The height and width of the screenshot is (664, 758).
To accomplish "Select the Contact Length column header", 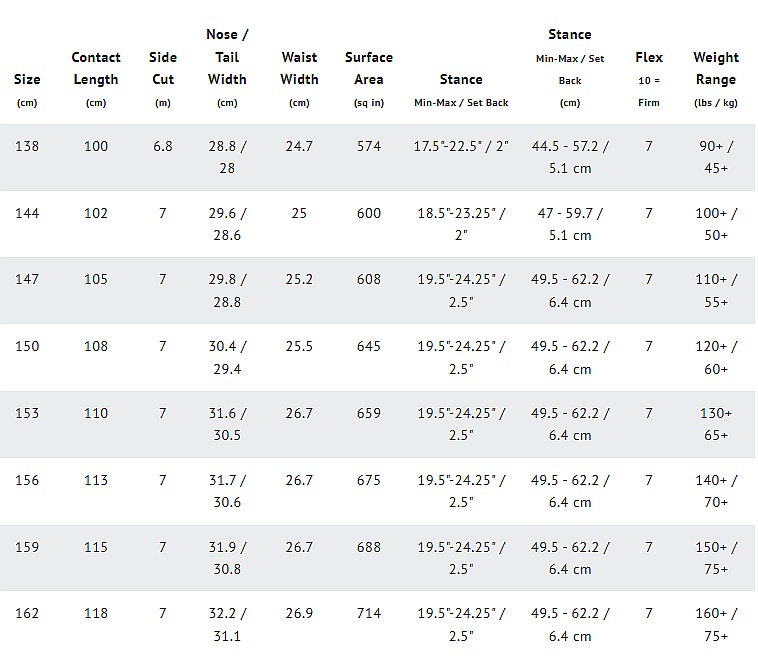I will tap(96, 68).
